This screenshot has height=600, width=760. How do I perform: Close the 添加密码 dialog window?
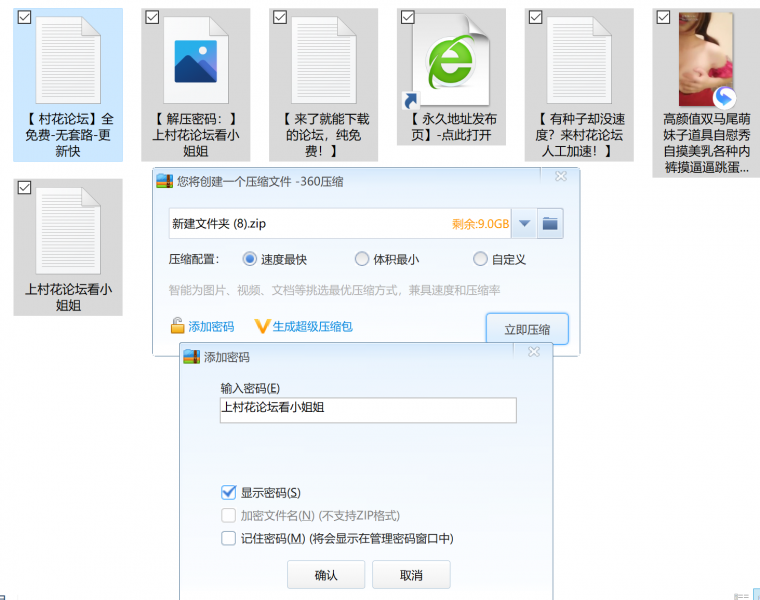point(535,352)
